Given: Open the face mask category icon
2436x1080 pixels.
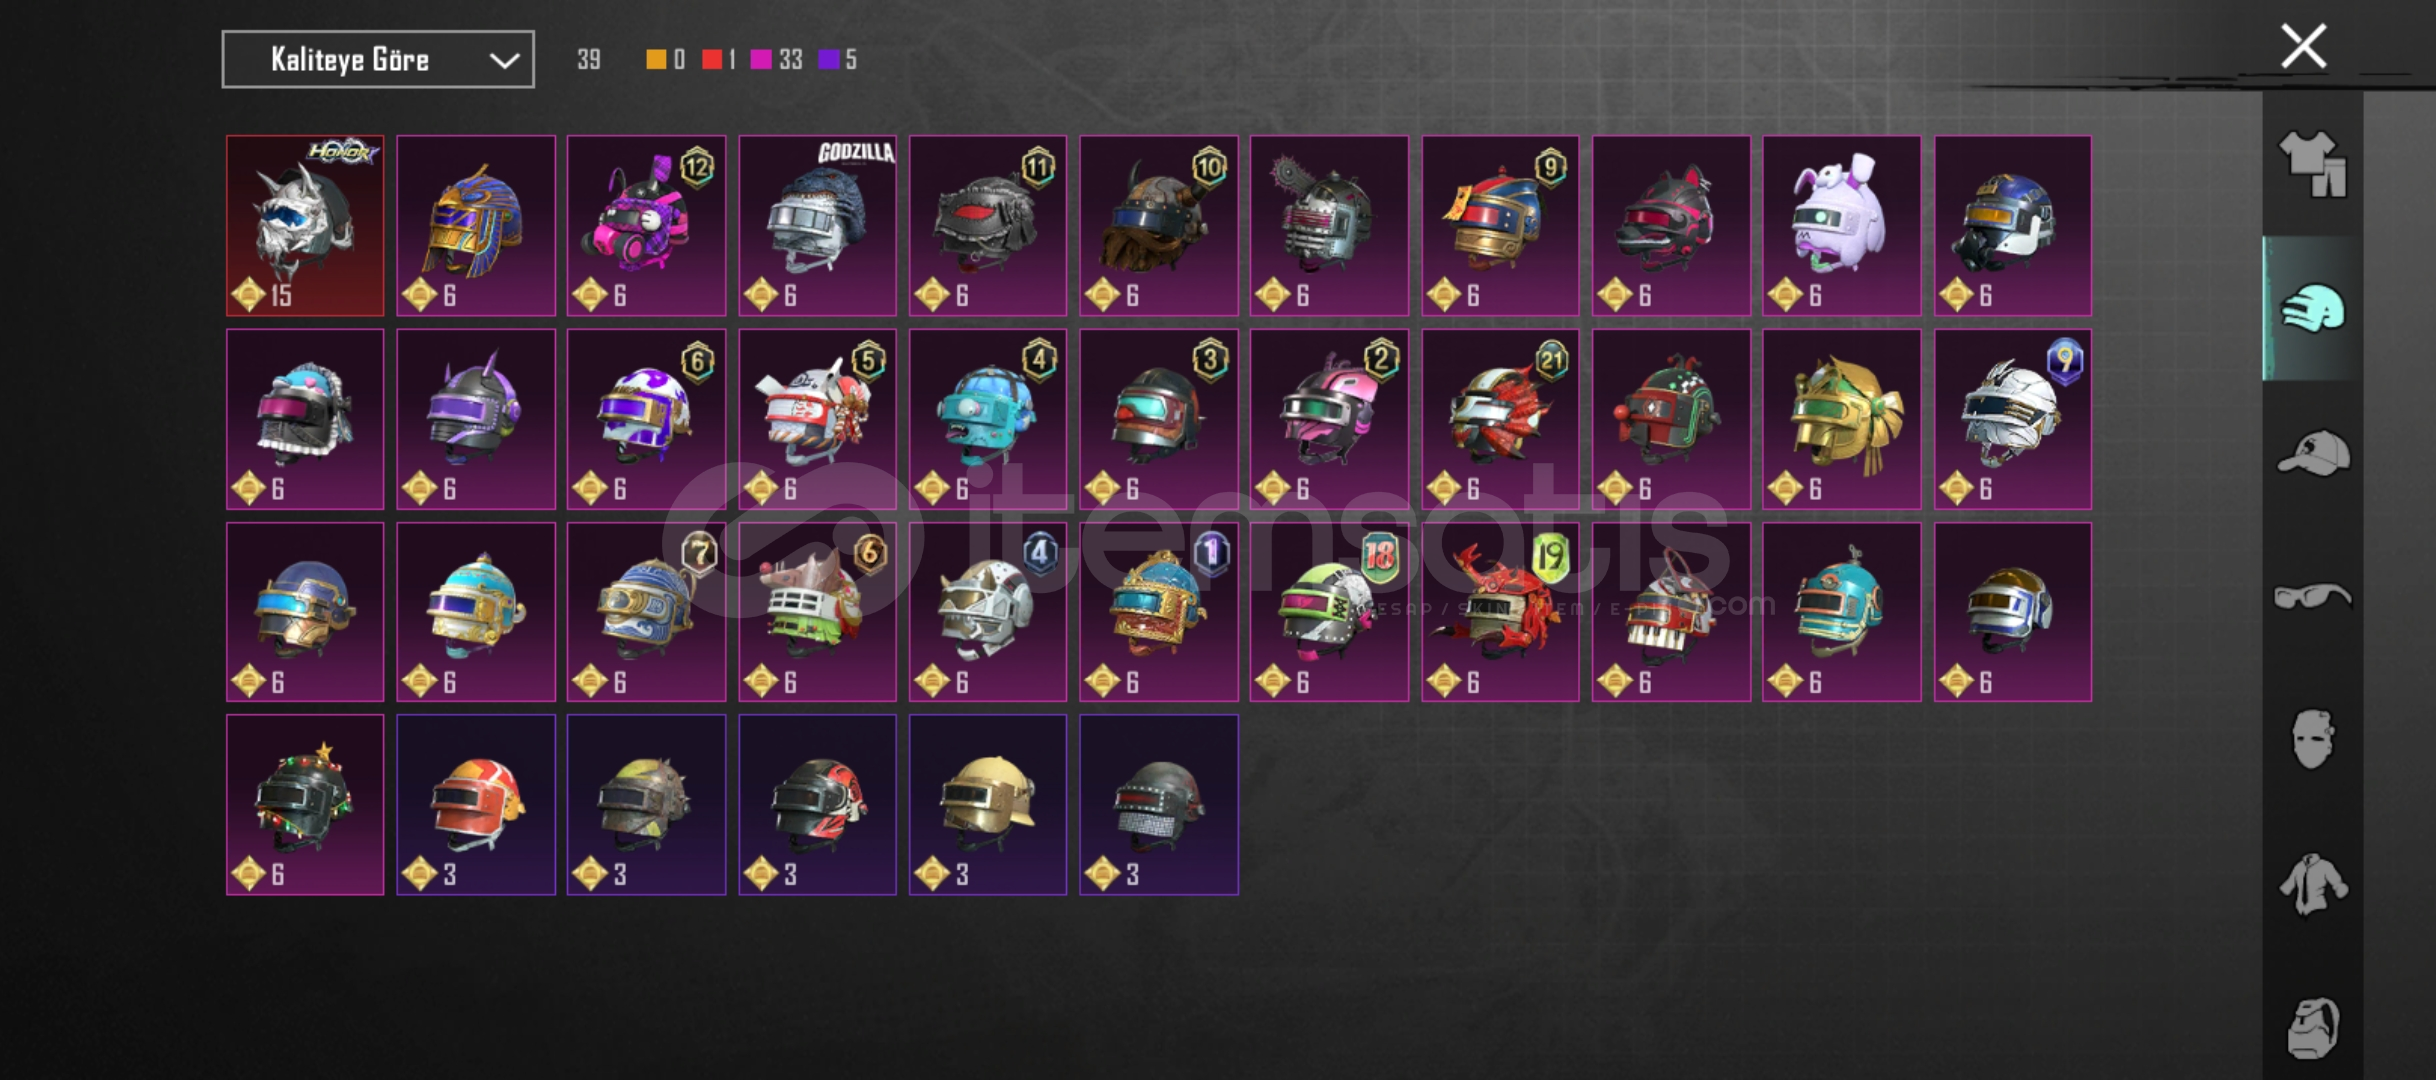Looking at the screenshot, I should click(2313, 740).
